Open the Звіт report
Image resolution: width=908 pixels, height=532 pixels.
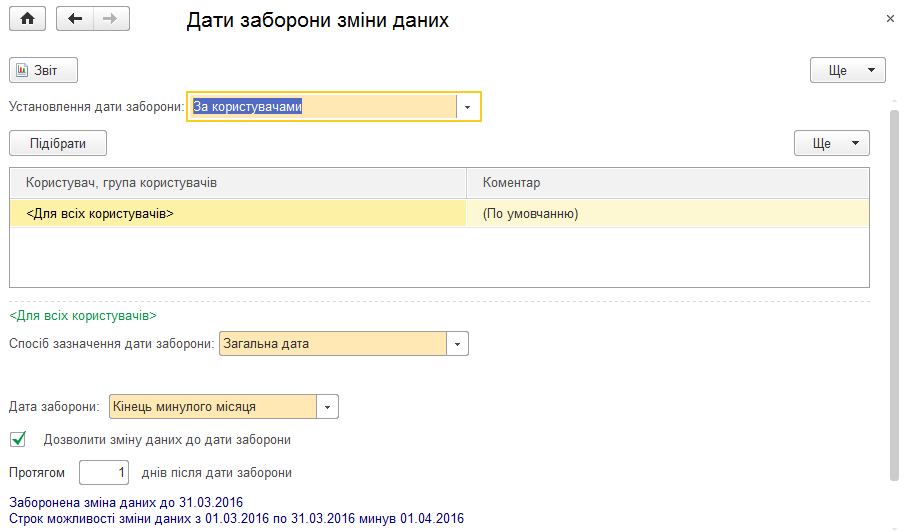43,70
